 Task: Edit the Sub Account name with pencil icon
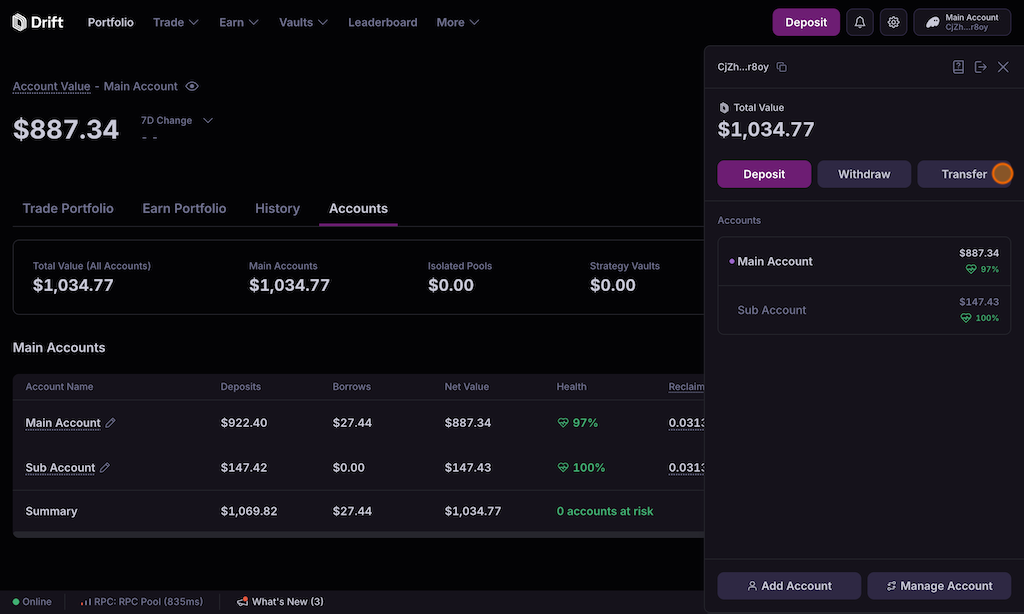105,468
